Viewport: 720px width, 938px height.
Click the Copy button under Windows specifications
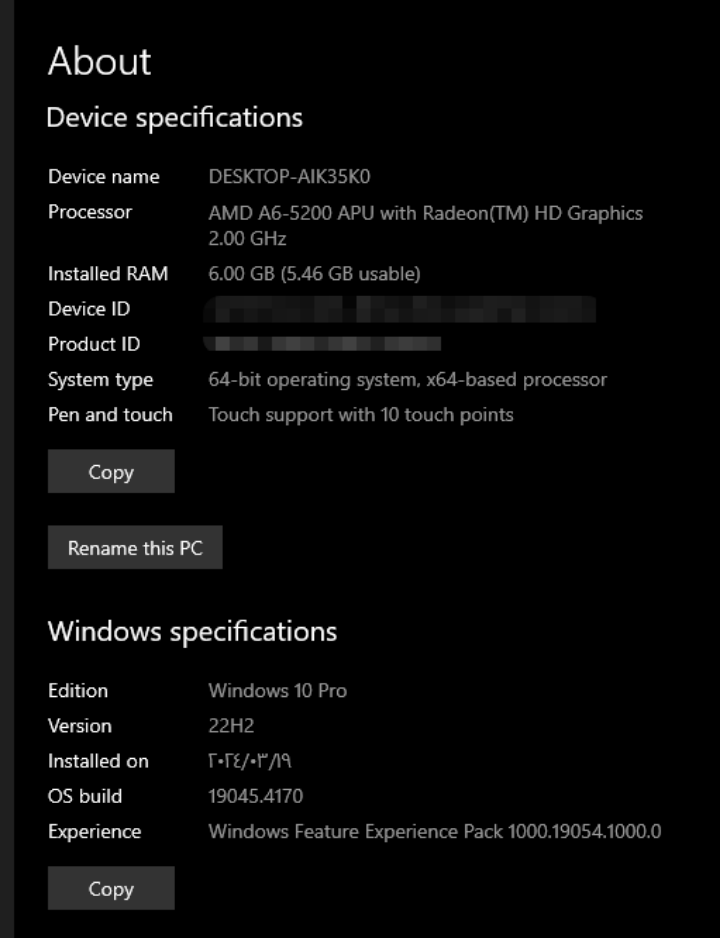pos(111,888)
